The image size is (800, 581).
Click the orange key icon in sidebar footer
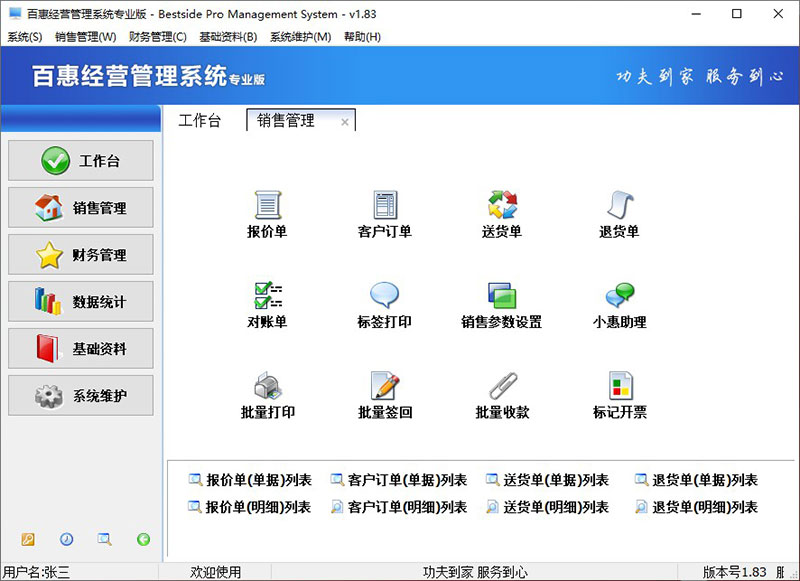tap(28, 539)
